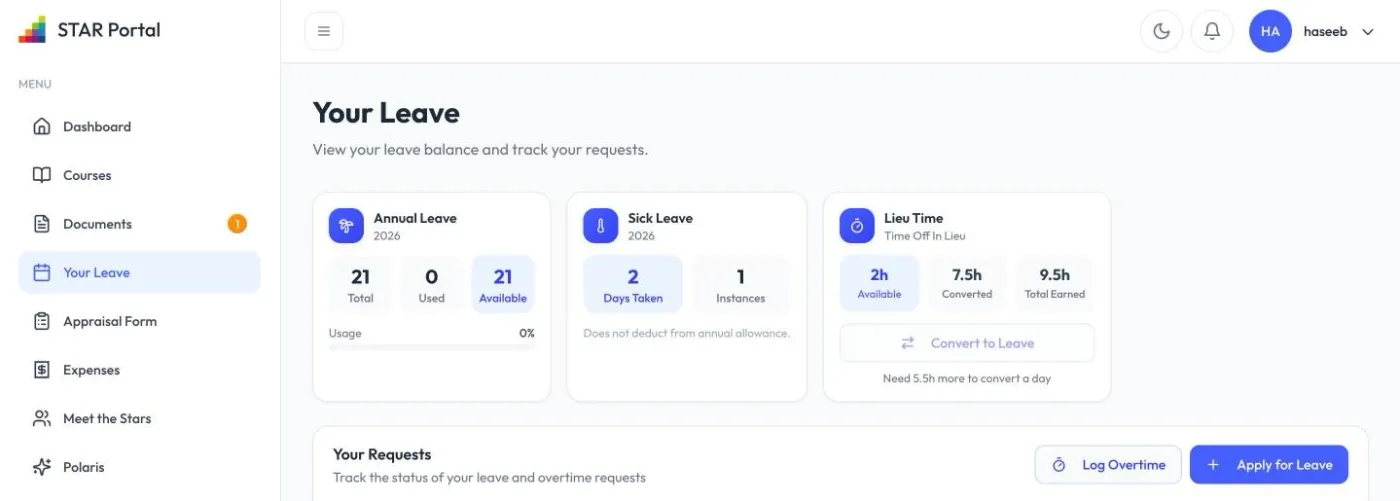The width and height of the screenshot is (1400, 501).
Task: Click the Your Leave calendar icon
Action: 41,272
